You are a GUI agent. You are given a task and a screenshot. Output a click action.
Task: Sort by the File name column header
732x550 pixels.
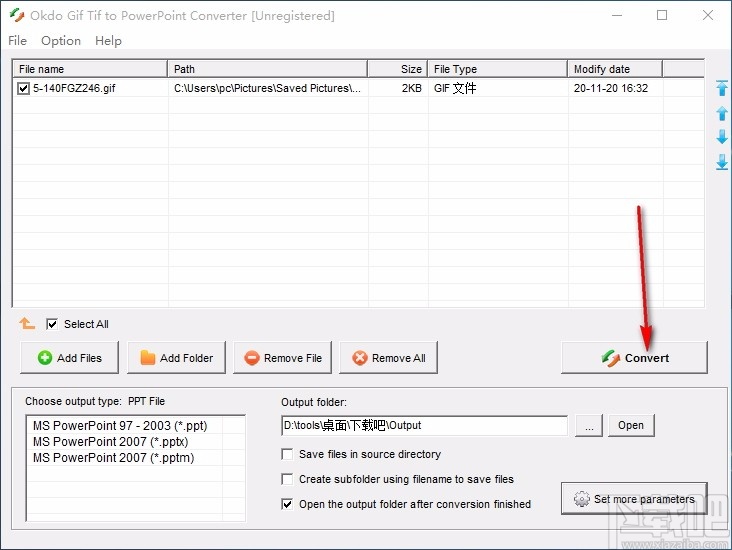coord(90,69)
